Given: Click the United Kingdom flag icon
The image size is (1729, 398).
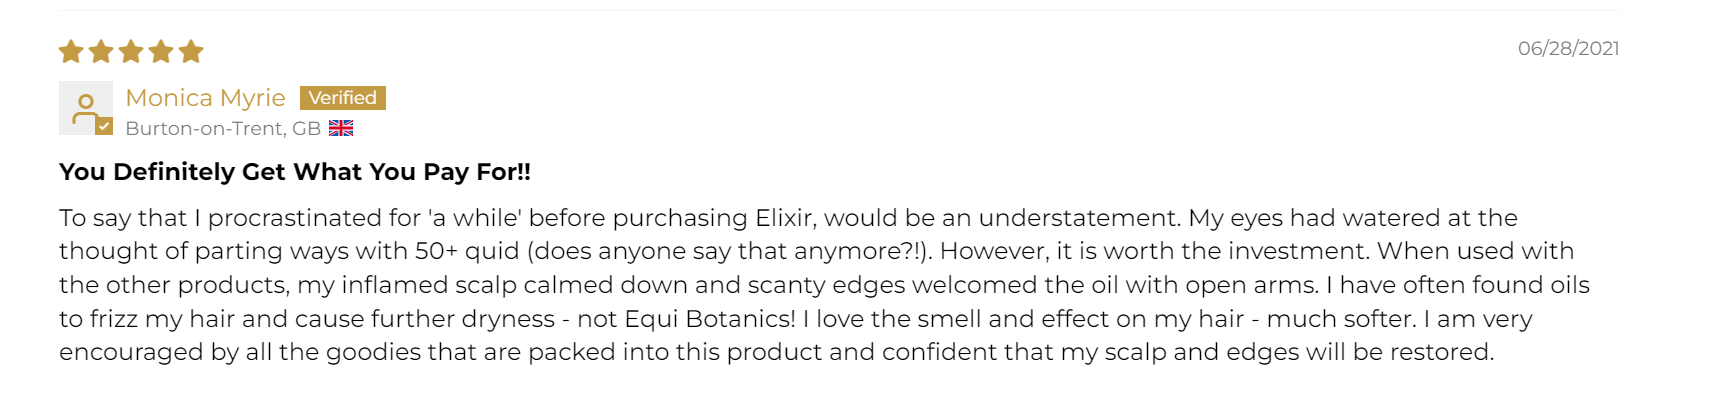Looking at the screenshot, I should click(x=341, y=128).
